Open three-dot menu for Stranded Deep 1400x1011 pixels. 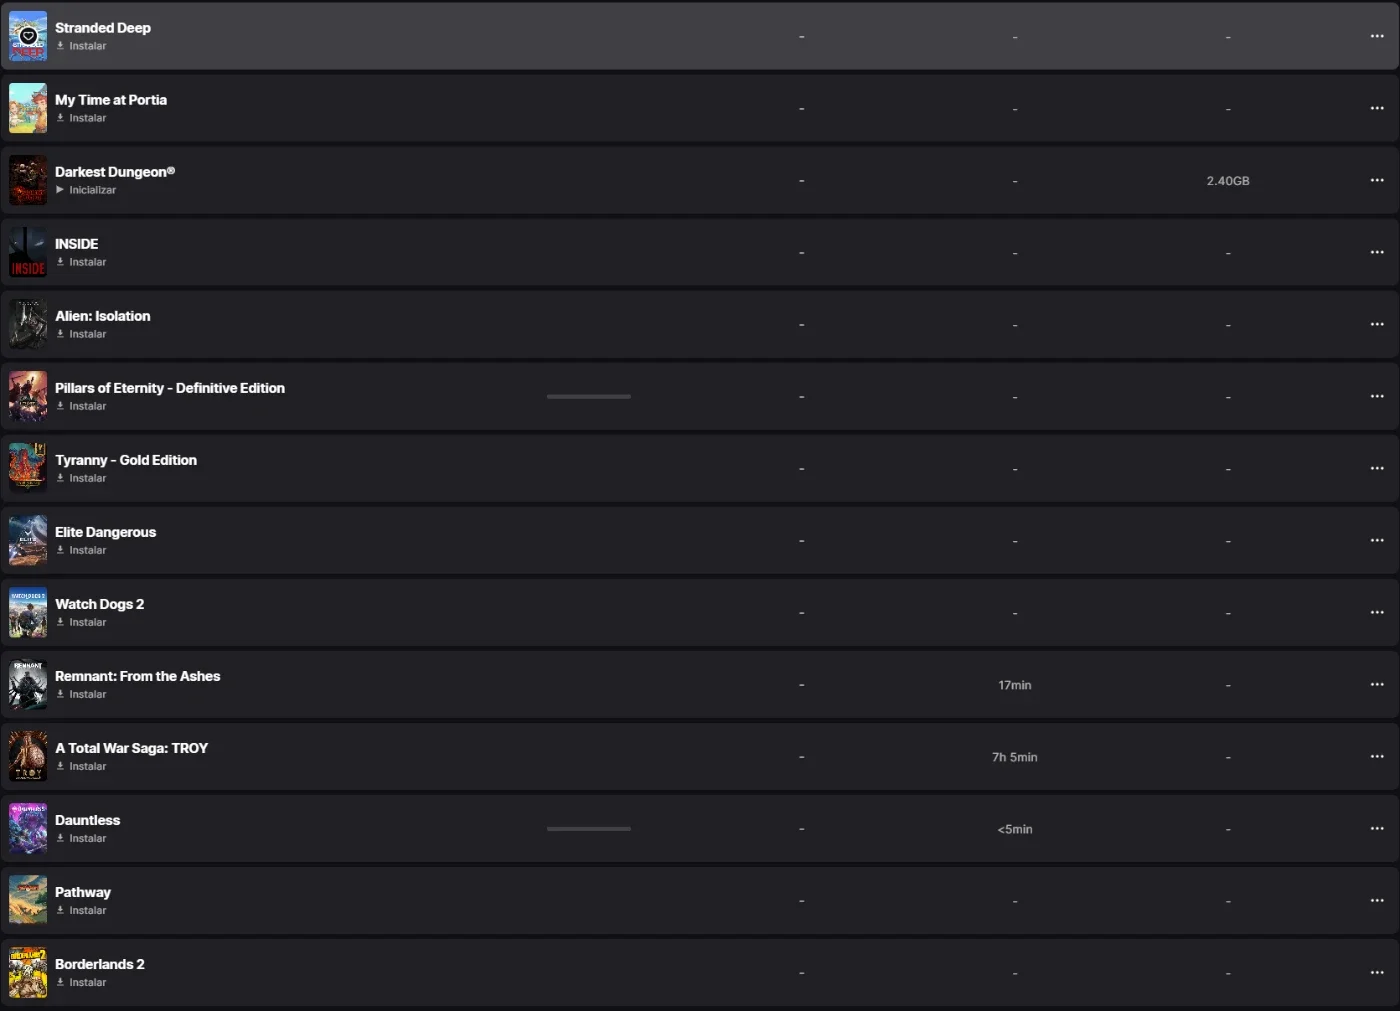1377,36
